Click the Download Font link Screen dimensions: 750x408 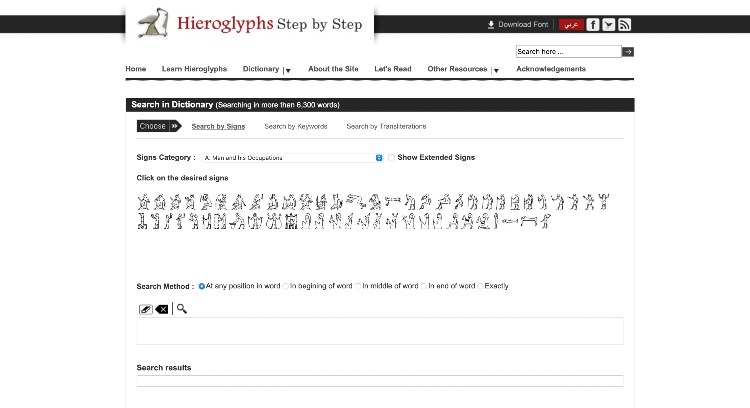[517, 24]
